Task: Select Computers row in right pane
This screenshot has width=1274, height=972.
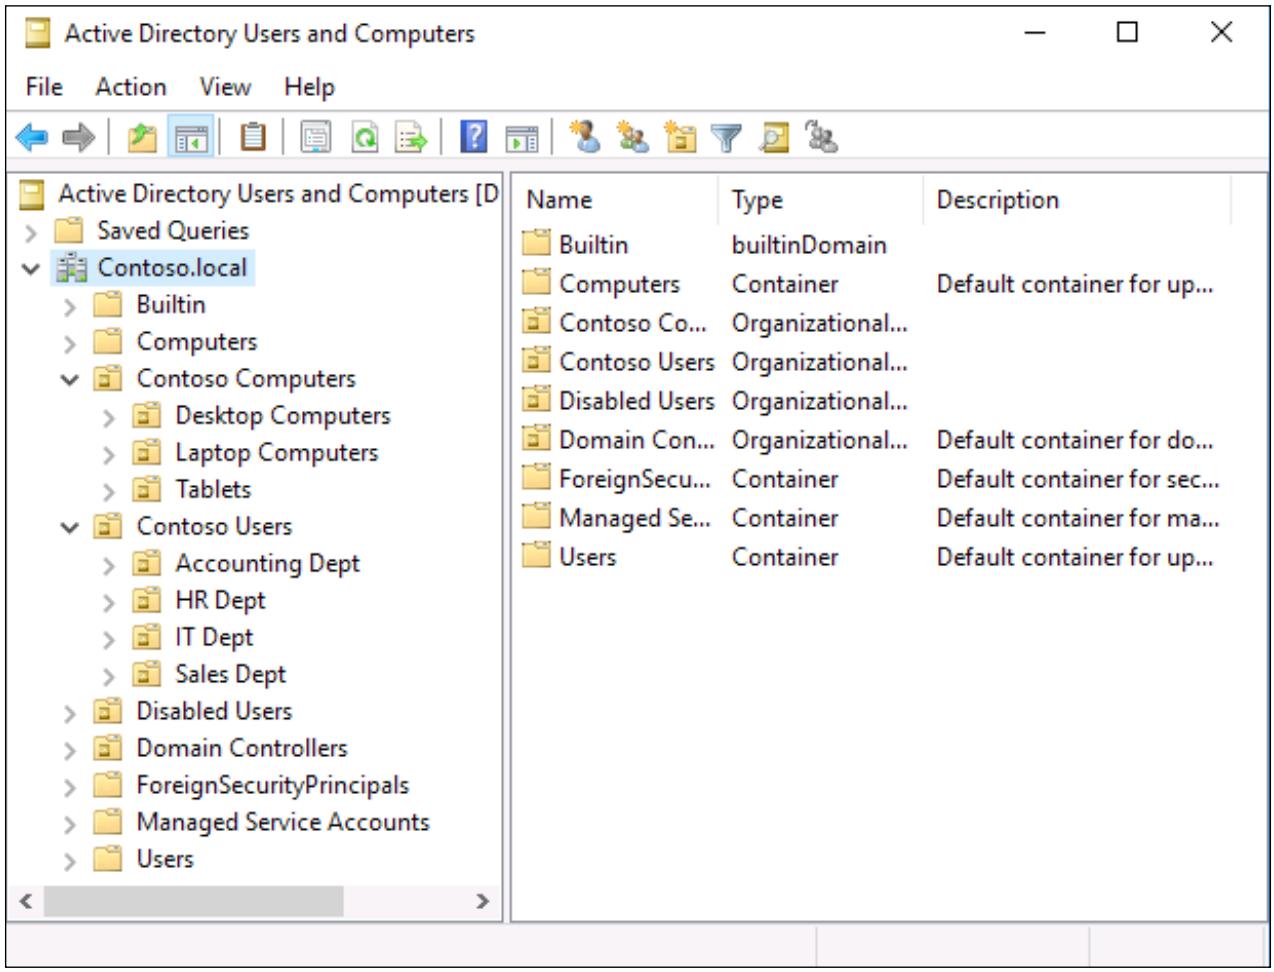Action: 874,284
